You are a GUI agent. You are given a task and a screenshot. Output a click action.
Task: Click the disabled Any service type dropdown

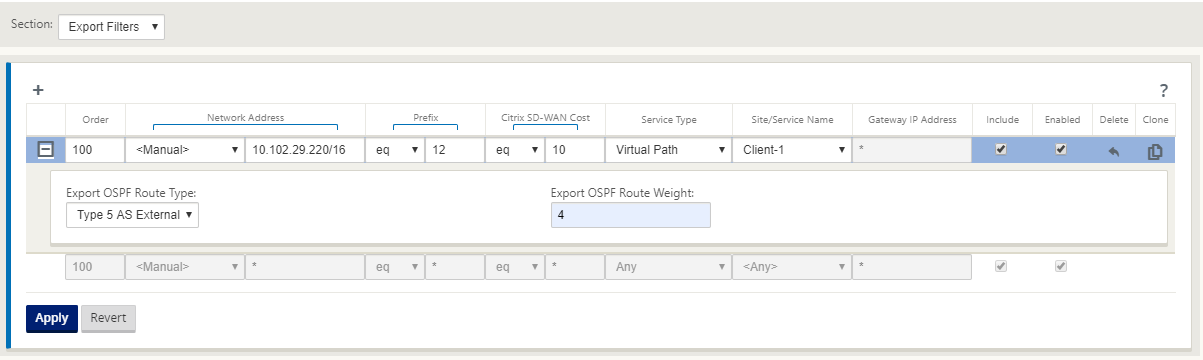coord(668,267)
